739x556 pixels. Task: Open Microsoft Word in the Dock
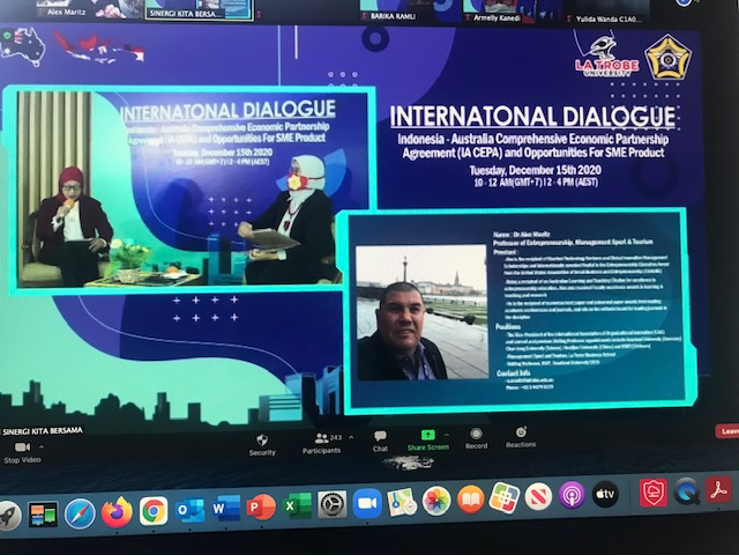(225, 508)
